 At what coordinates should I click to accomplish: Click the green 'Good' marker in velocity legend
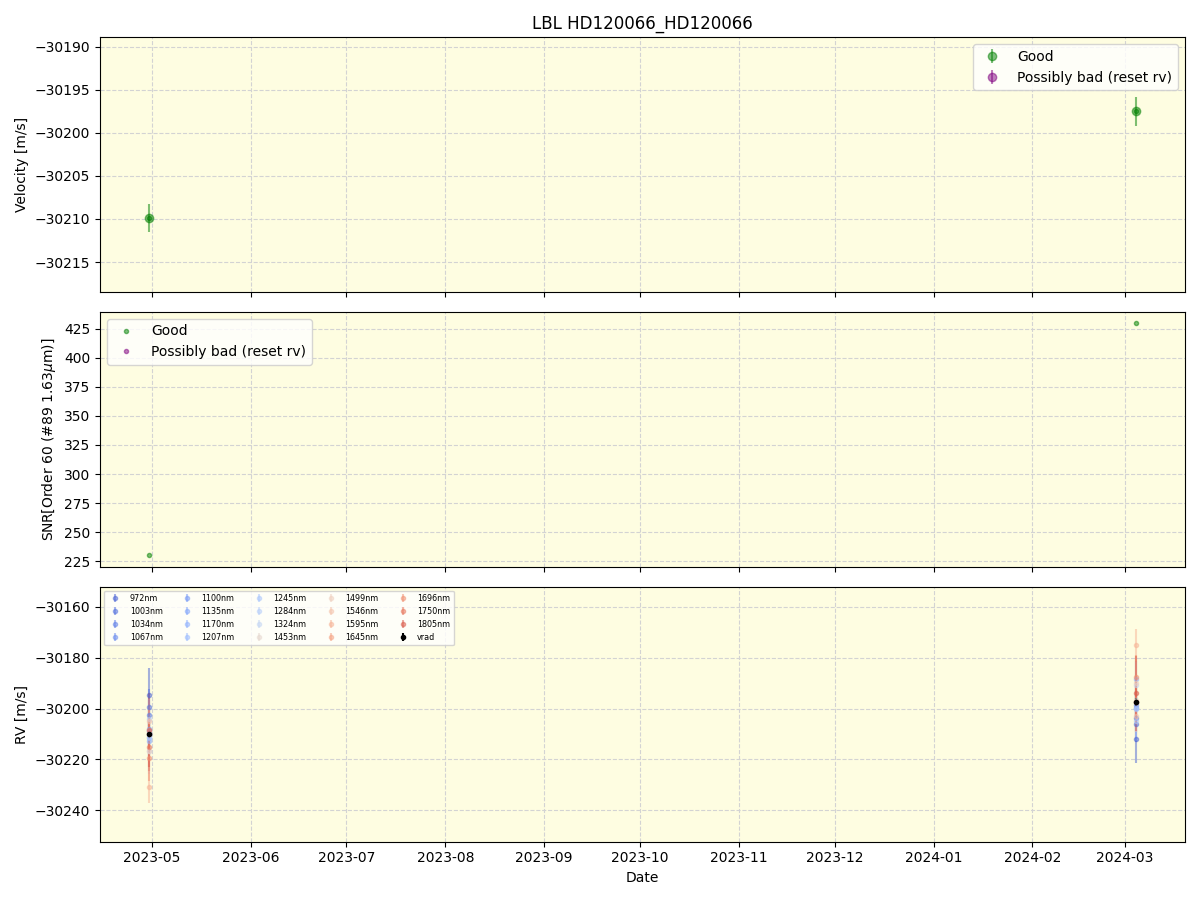coord(992,57)
